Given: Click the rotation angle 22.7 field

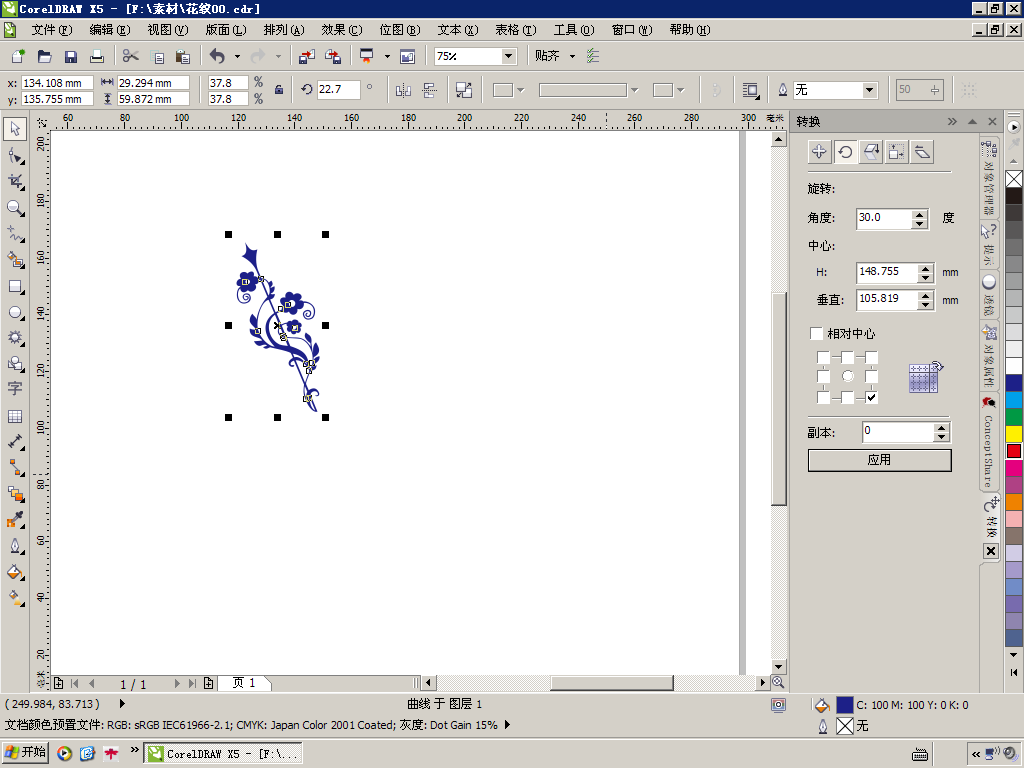Looking at the screenshot, I should click(x=338, y=89).
